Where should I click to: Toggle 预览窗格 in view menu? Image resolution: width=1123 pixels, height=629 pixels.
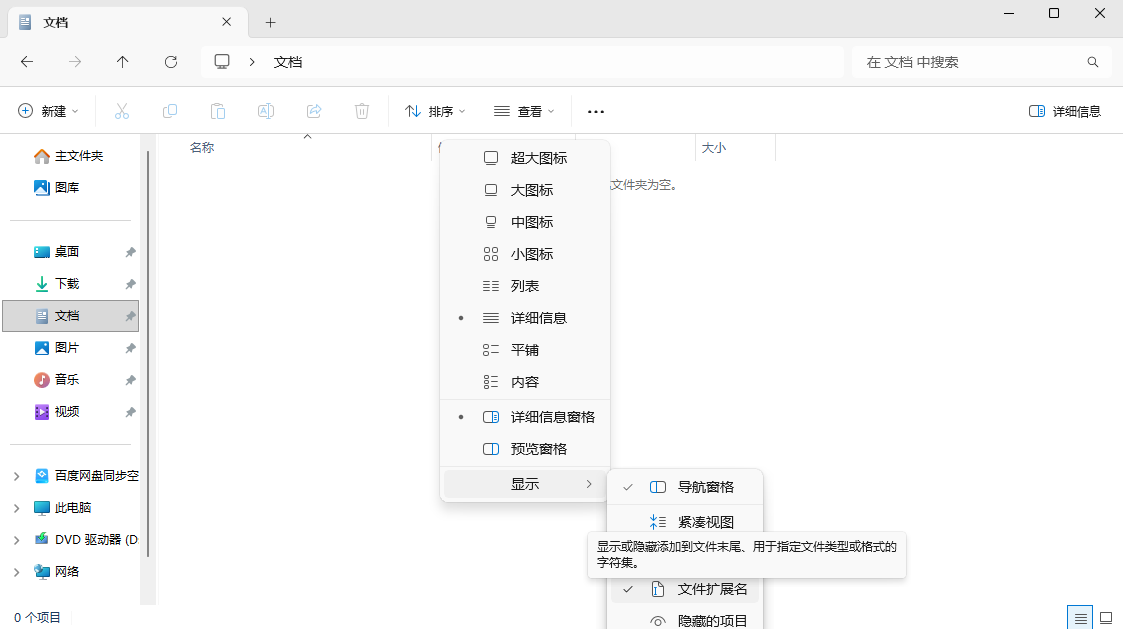point(525,449)
